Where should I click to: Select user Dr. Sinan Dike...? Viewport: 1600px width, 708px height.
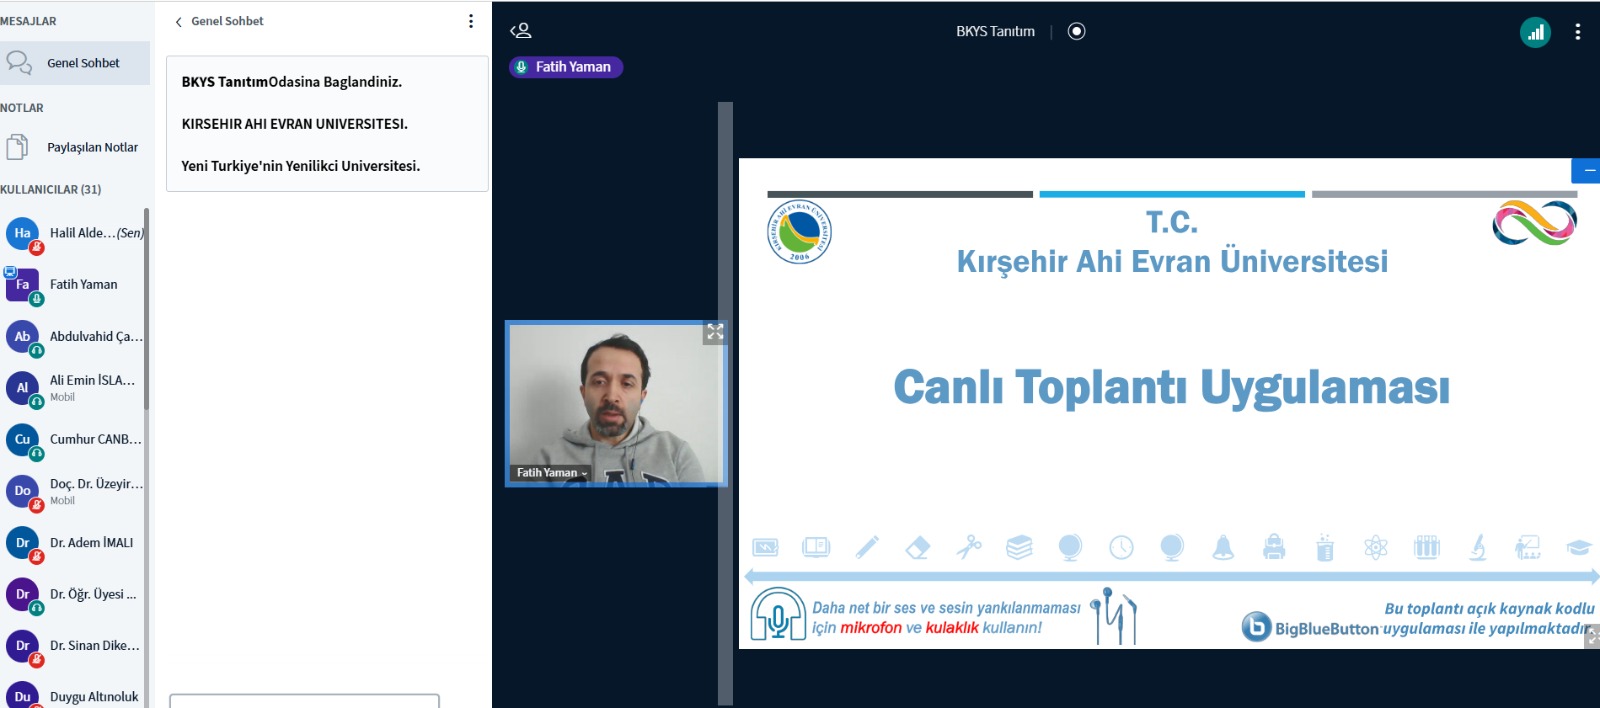[73, 646]
